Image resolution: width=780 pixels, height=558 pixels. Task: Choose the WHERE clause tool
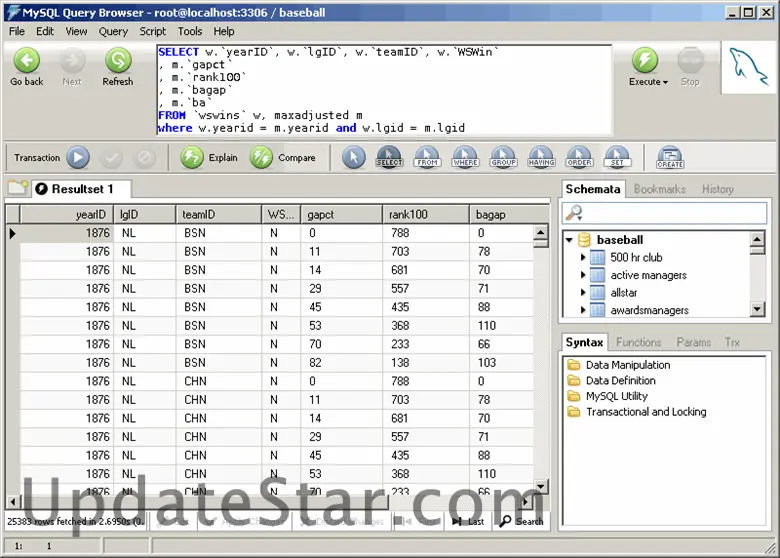pyautogui.click(x=465, y=157)
